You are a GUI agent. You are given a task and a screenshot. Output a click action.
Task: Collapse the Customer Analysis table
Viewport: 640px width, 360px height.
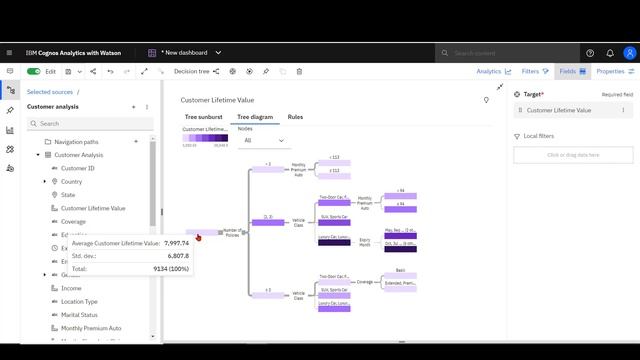coord(38,155)
